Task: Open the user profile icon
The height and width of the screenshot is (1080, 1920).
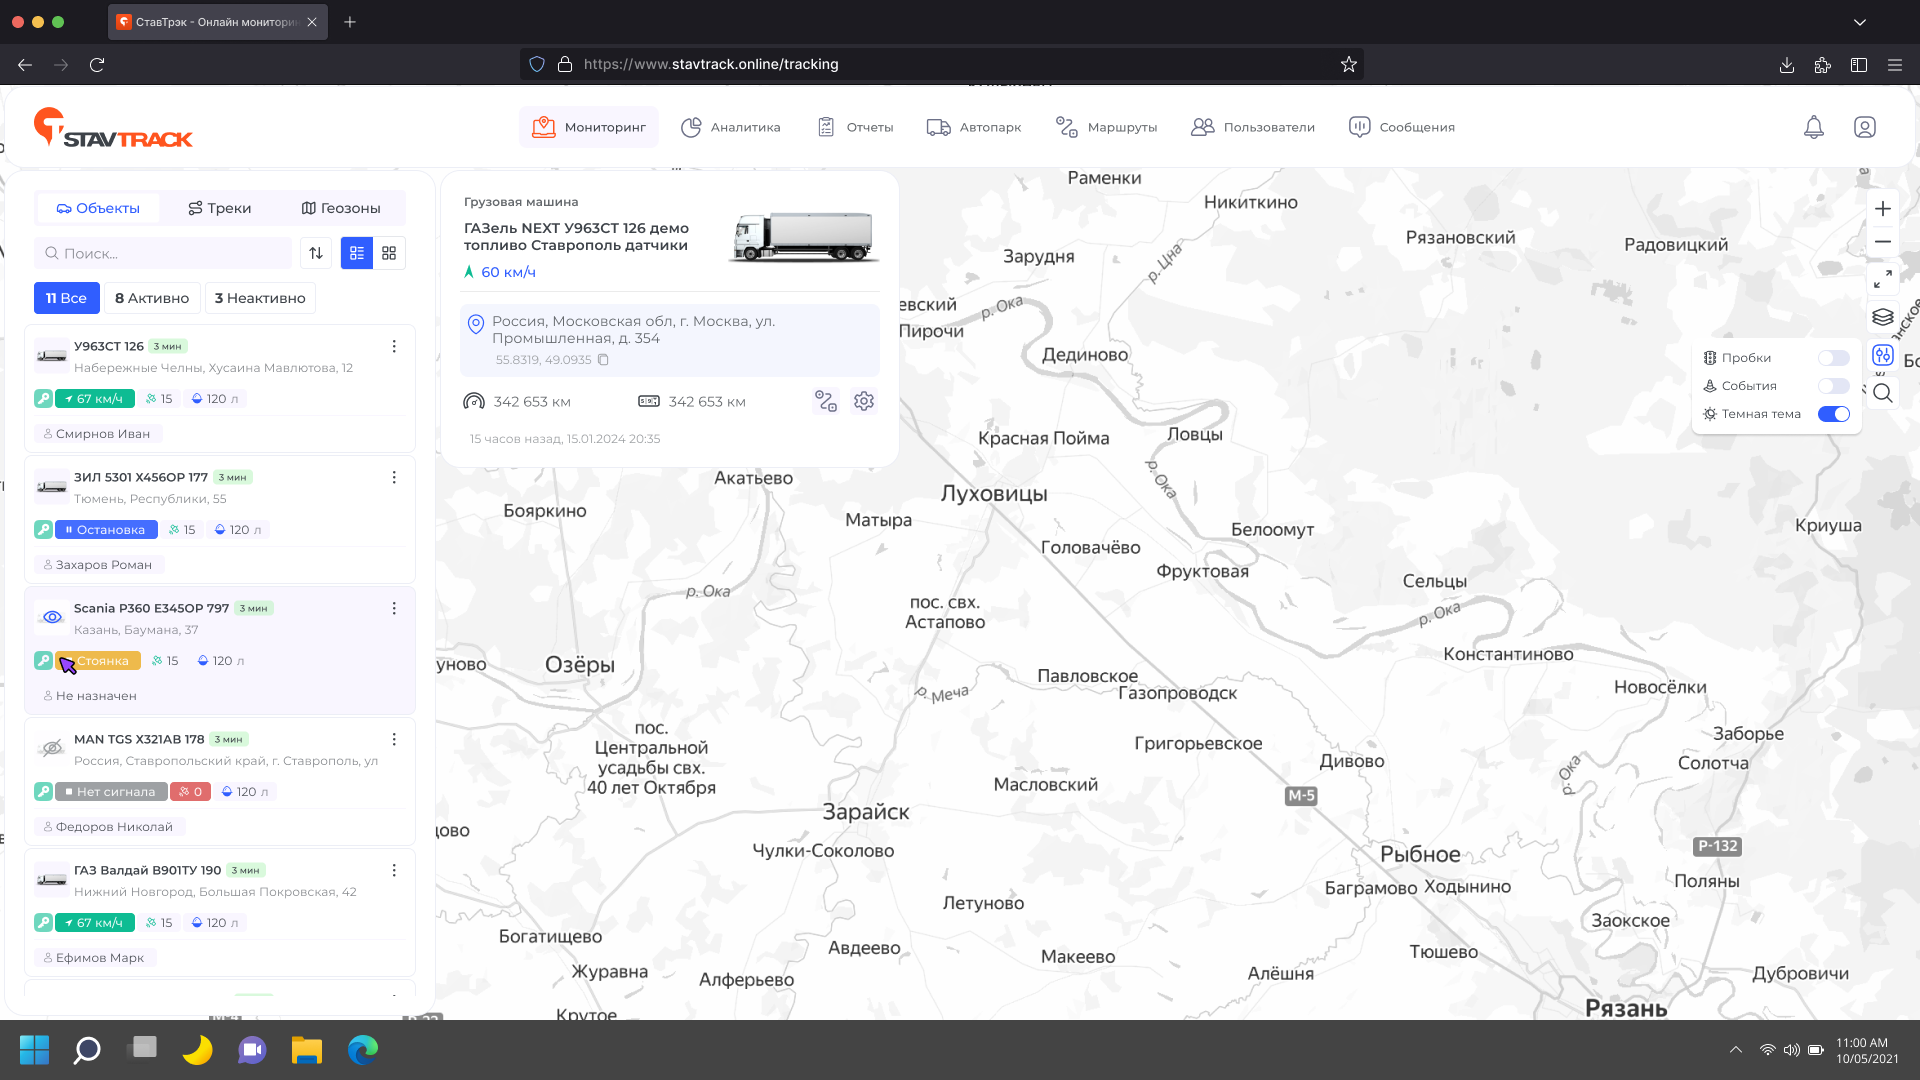Action: click(x=1864, y=127)
